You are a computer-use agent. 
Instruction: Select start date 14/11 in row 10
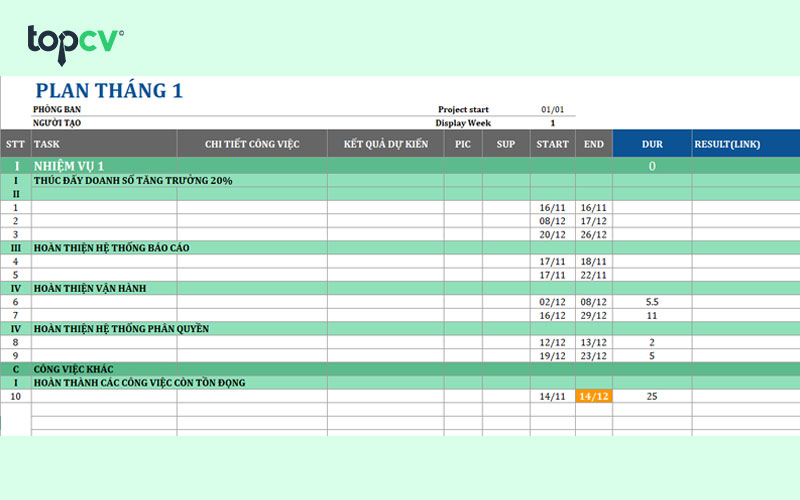553,396
